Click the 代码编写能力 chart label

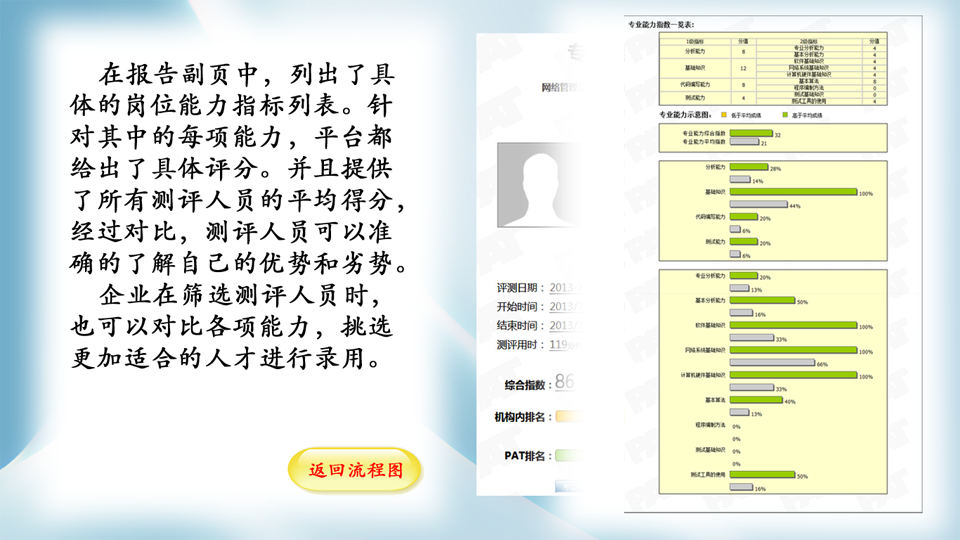pos(710,217)
